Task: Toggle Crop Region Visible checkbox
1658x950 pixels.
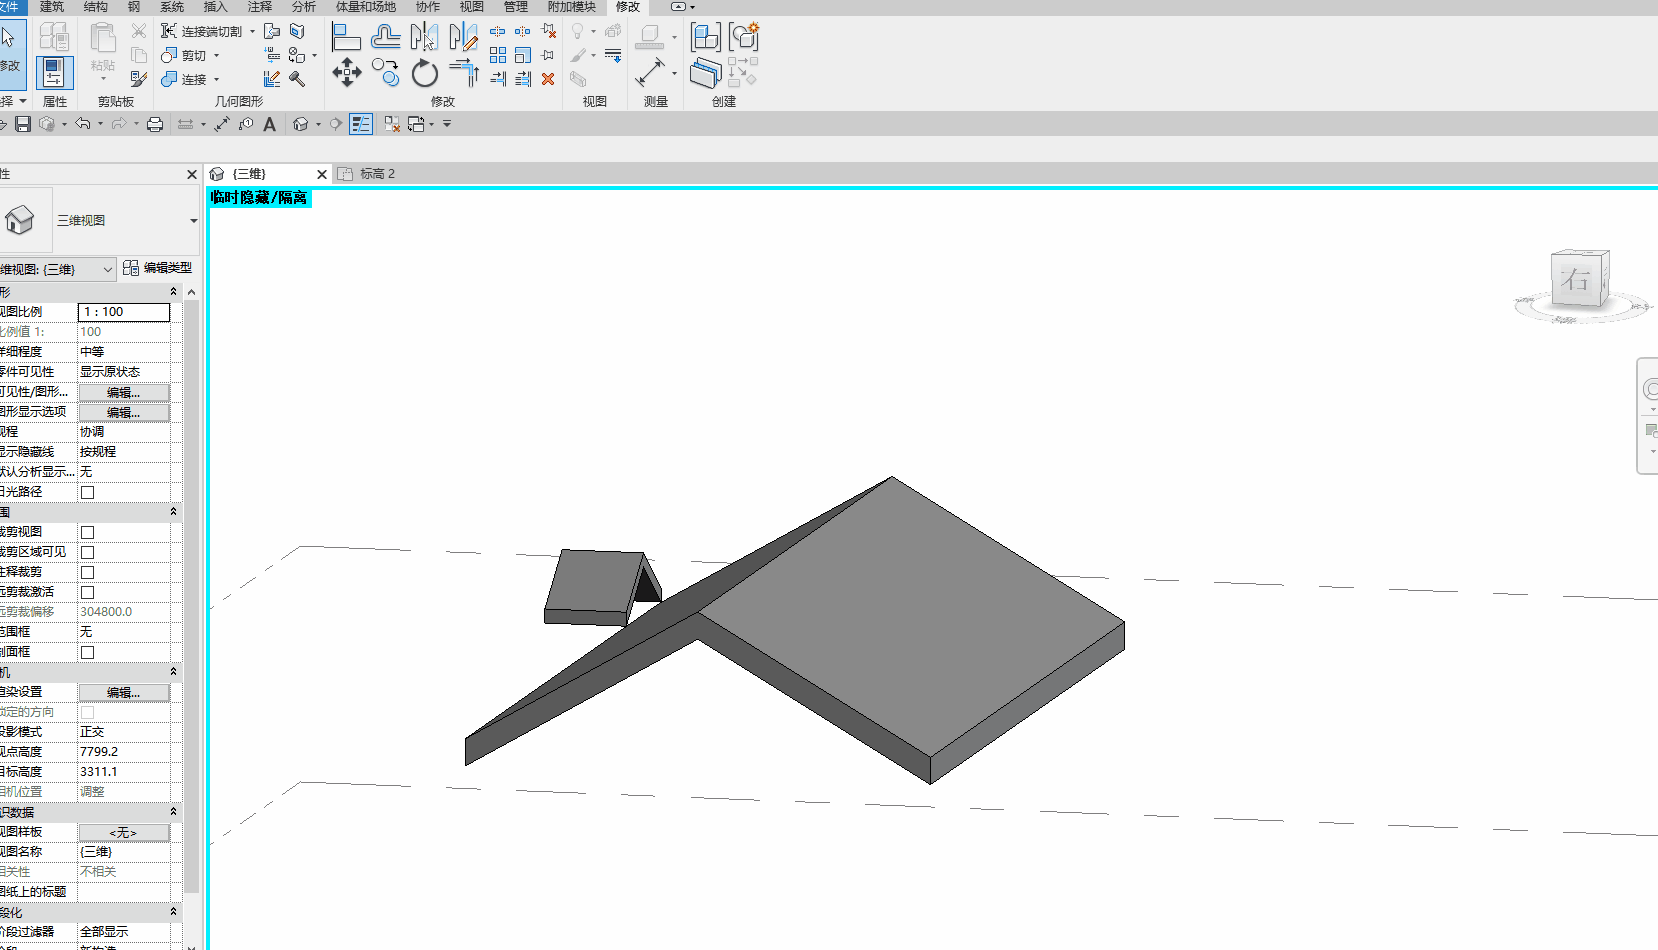Action: [88, 552]
